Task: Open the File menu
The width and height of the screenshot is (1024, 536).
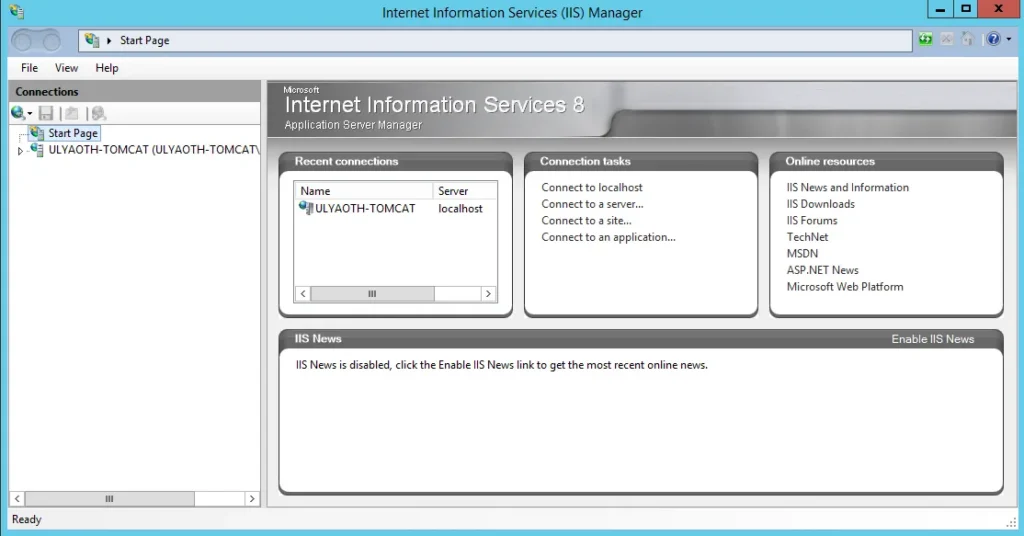Action: click(x=29, y=68)
